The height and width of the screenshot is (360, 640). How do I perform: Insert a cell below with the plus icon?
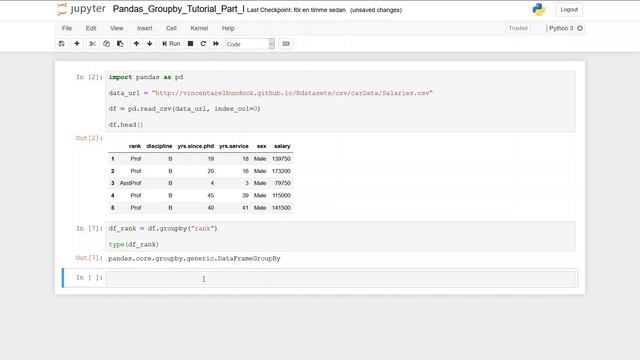pos(77,44)
